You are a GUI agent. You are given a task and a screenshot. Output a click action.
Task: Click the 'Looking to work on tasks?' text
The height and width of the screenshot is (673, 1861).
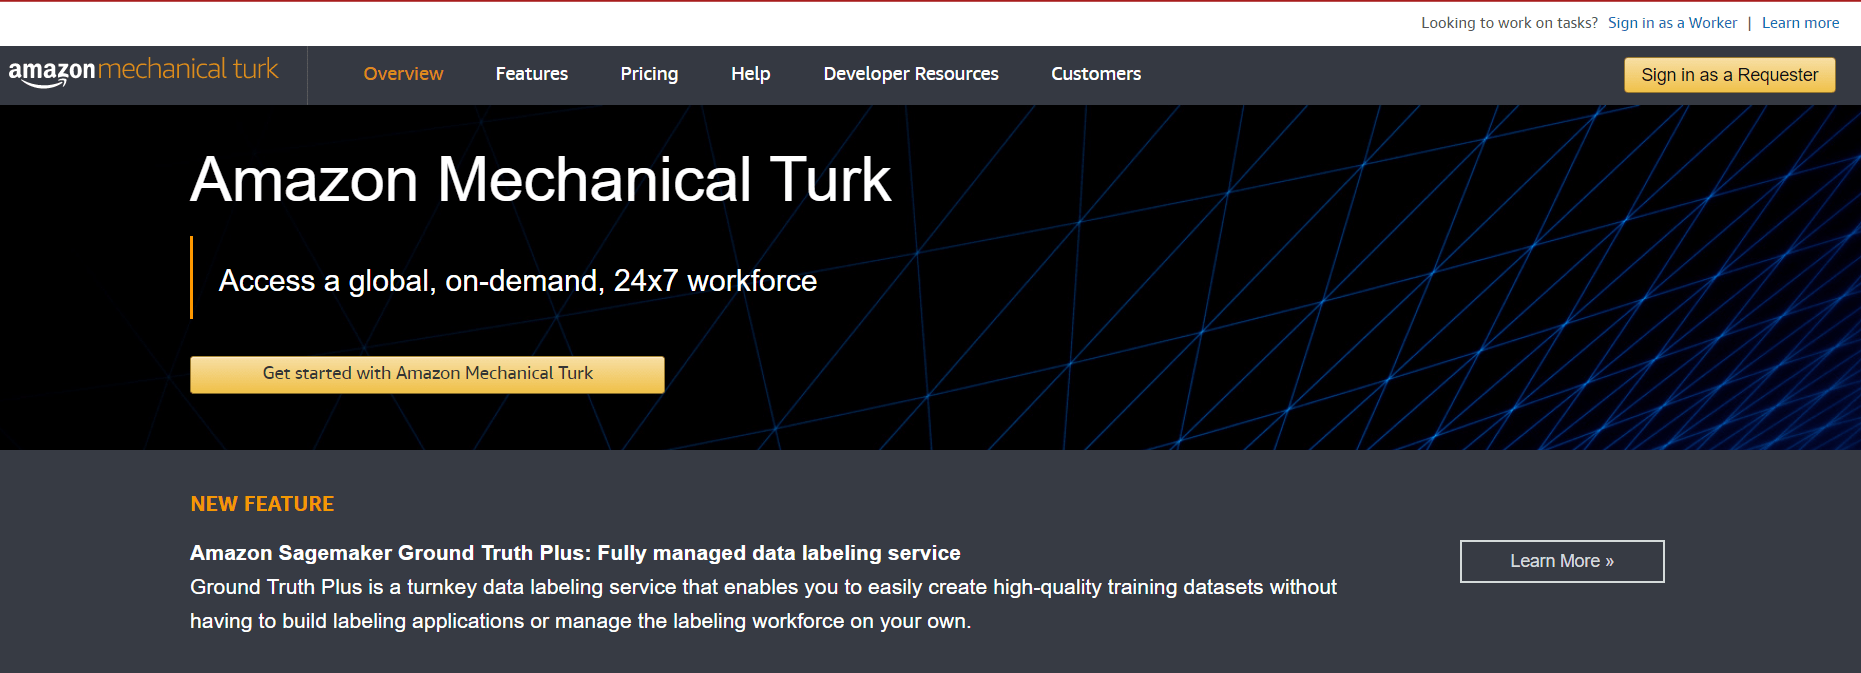coord(1510,23)
